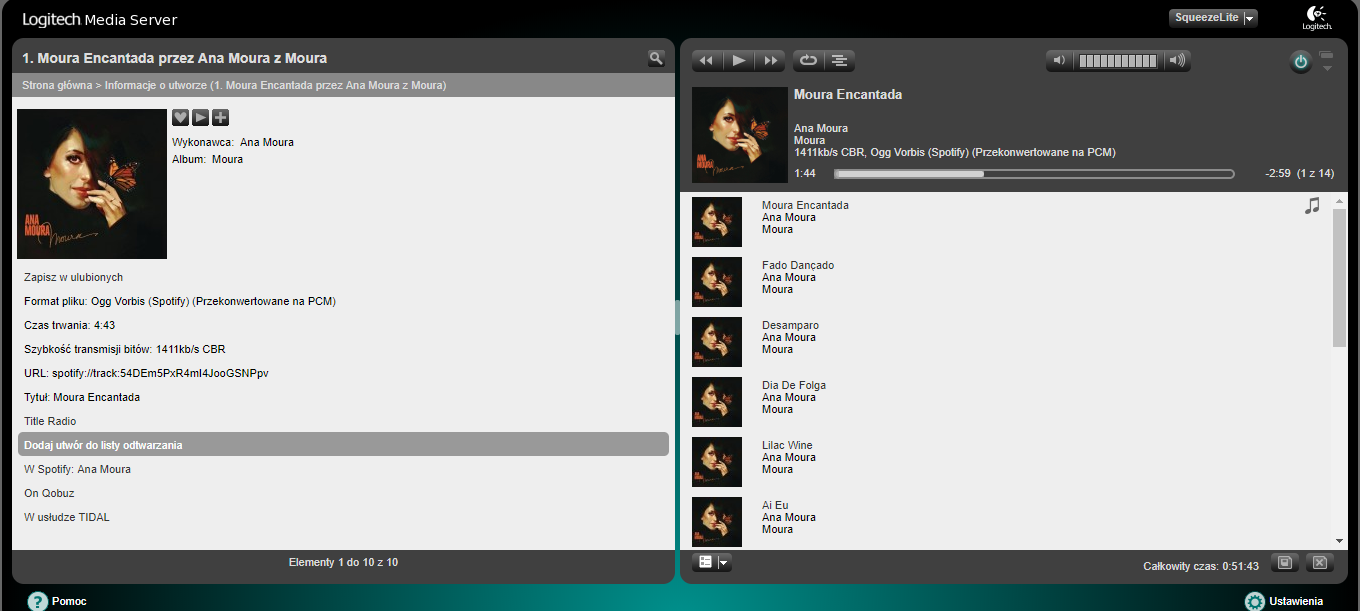Toggle repeat mode
The height and width of the screenshot is (611, 1360).
(808, 61)
